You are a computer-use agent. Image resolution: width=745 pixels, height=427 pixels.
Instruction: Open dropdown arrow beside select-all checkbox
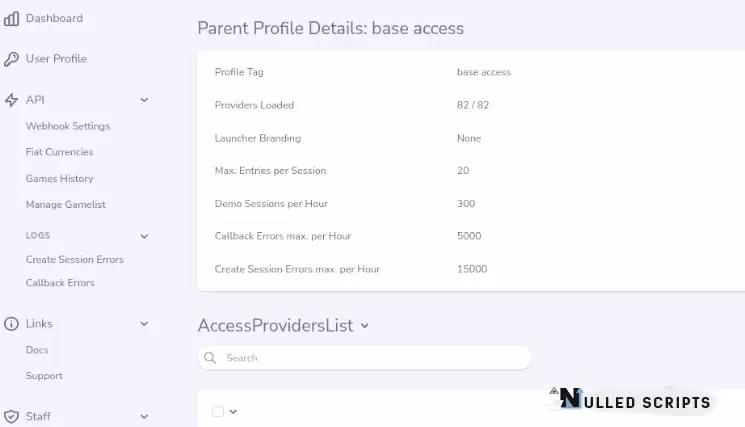click(x=233, y=411)
